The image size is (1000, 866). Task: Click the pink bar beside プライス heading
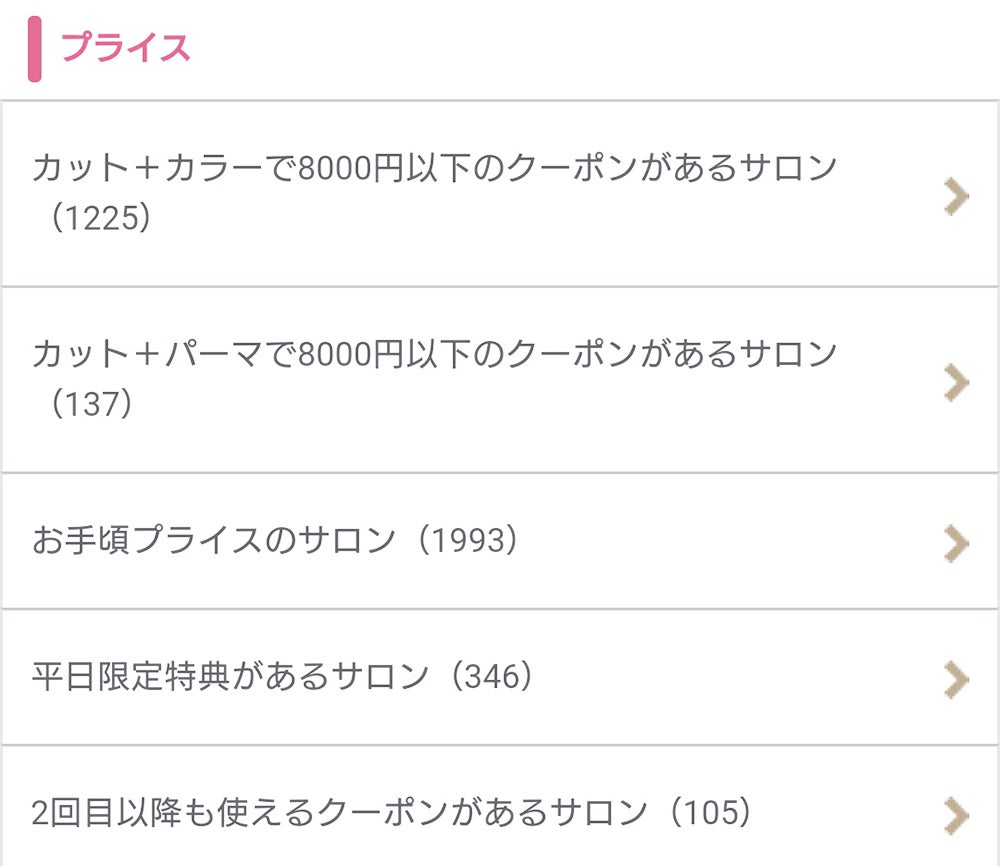tap(35, 48)
